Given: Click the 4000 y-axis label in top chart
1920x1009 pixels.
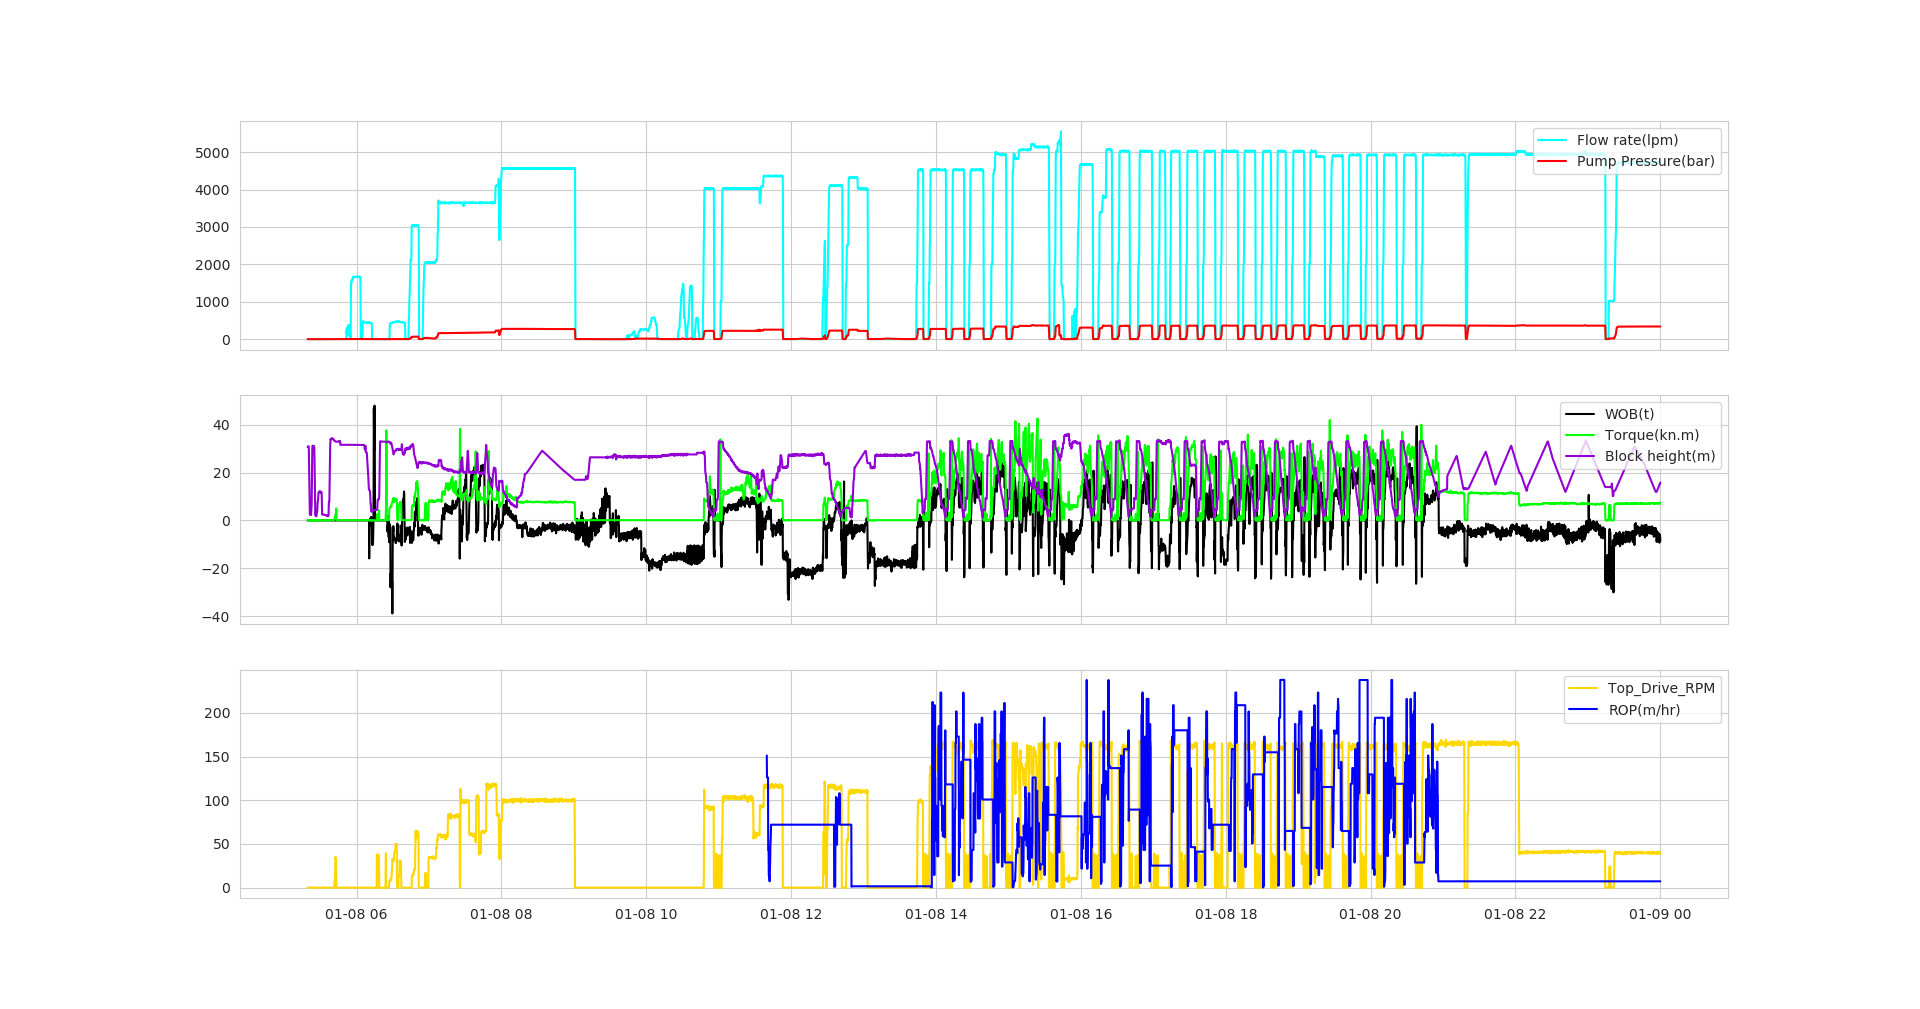Looking at the screenshot, I should 212,190.
